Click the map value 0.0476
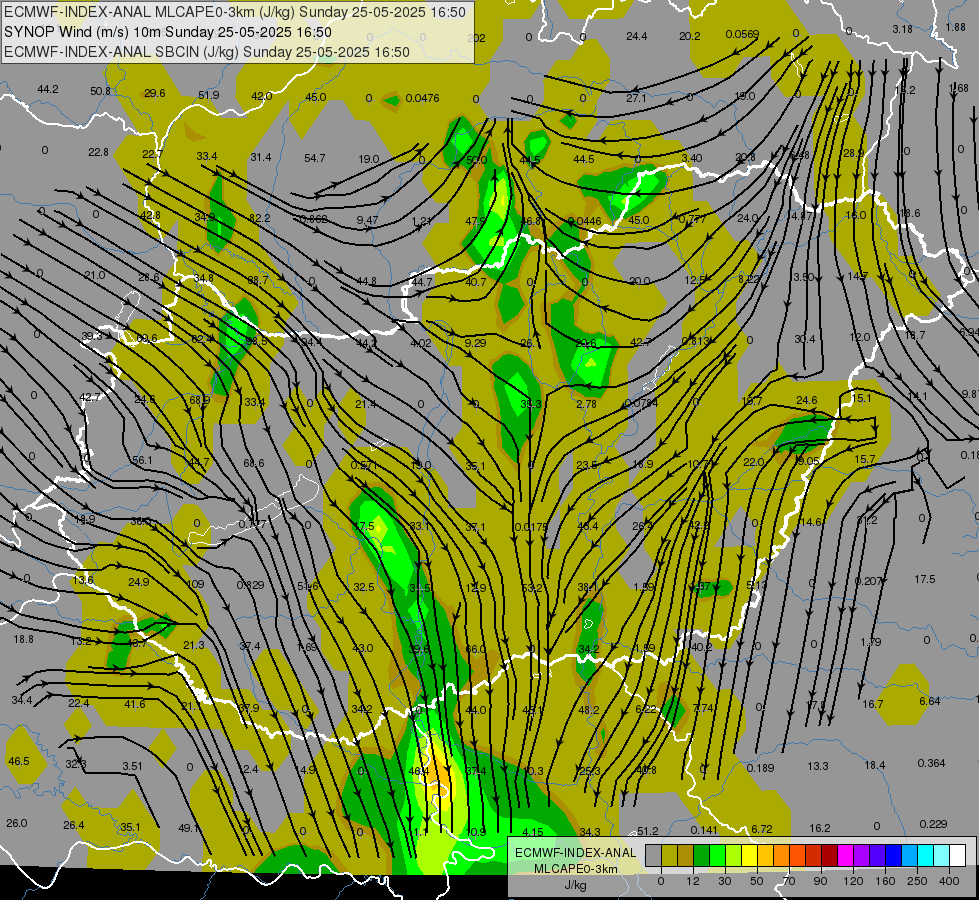Image resolution: width=979 pixels, height=900 pixels. click(422, 98)
